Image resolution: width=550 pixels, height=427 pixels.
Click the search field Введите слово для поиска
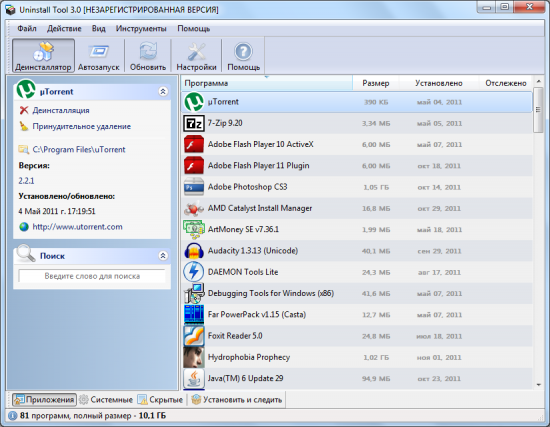(92, 276)
